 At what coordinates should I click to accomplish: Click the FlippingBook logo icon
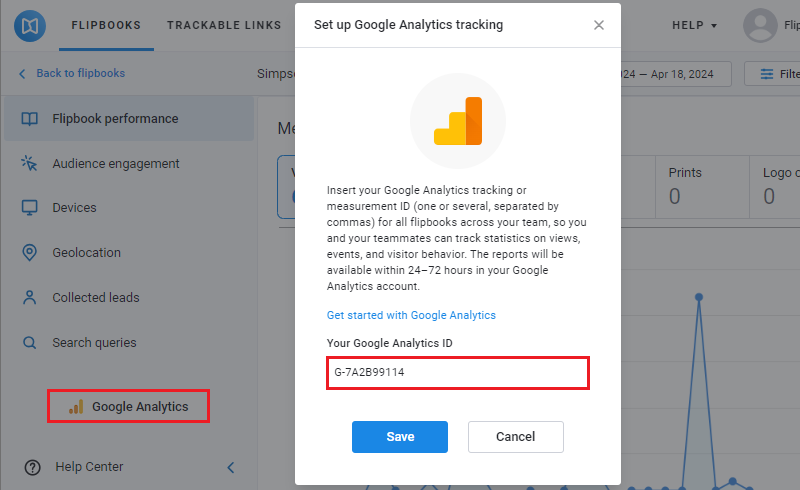pos(30,26)
